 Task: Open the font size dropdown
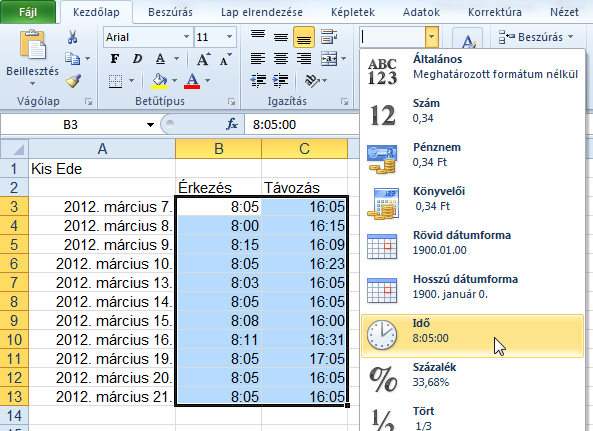(229, 37)
